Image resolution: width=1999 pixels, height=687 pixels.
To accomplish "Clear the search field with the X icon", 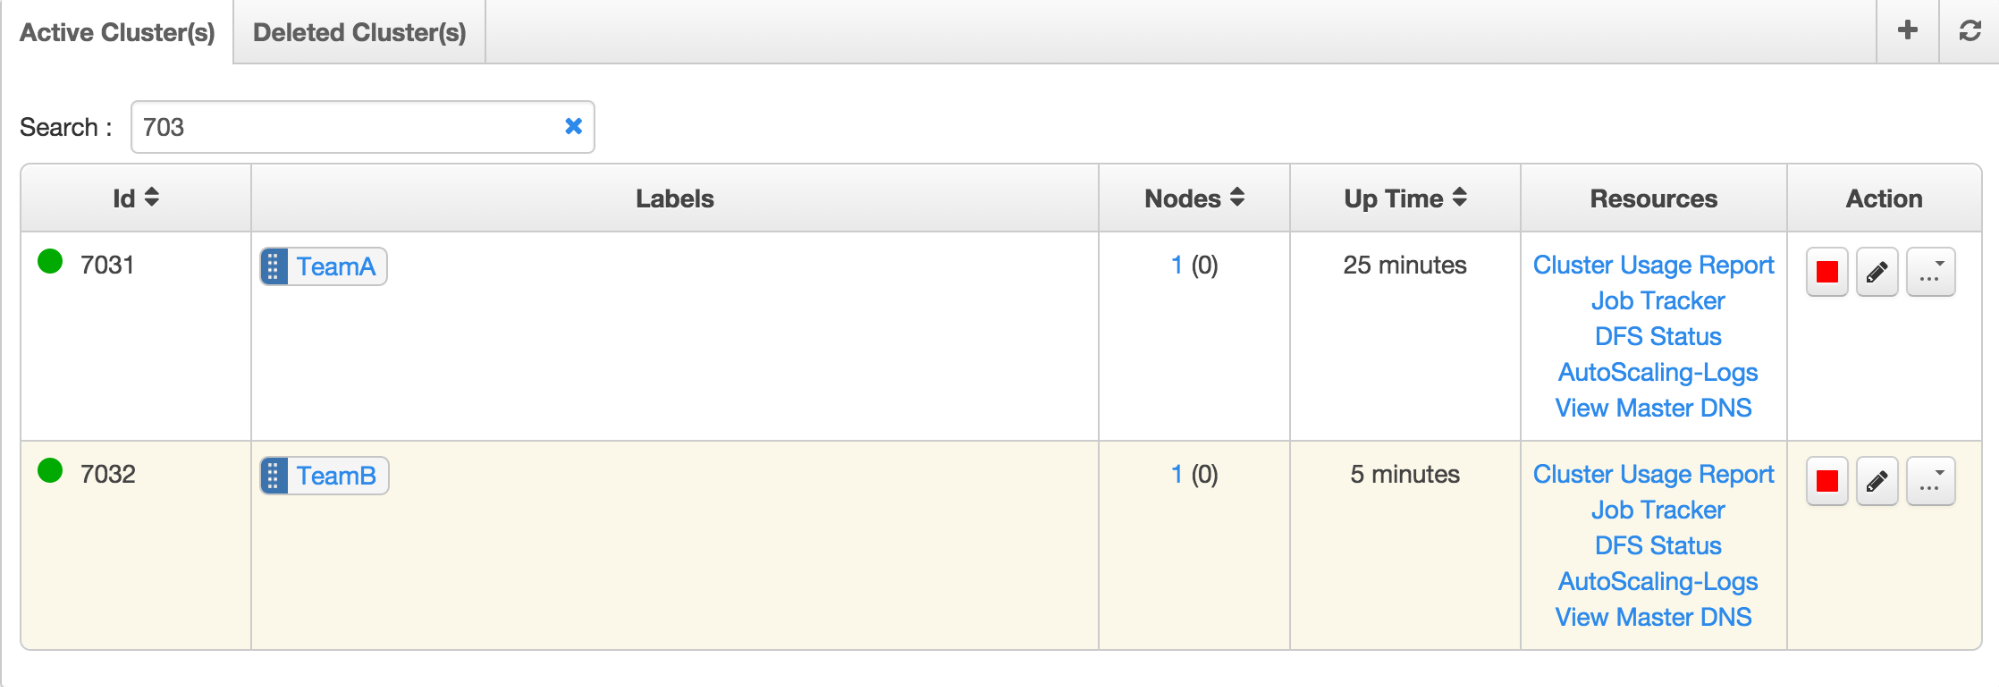I will pyautogui.click(x=573, y=126).
